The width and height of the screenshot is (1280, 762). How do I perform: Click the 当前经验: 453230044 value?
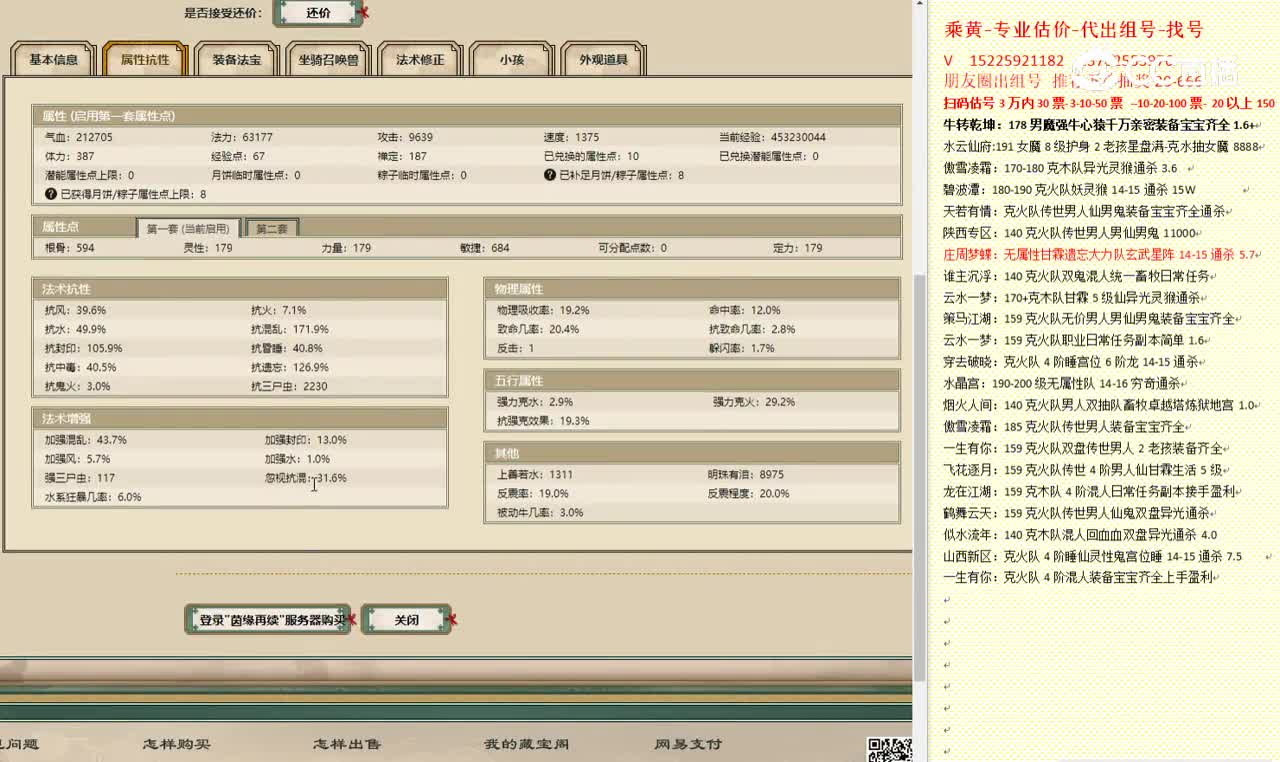pyautogui.click(x=772, y=137)
